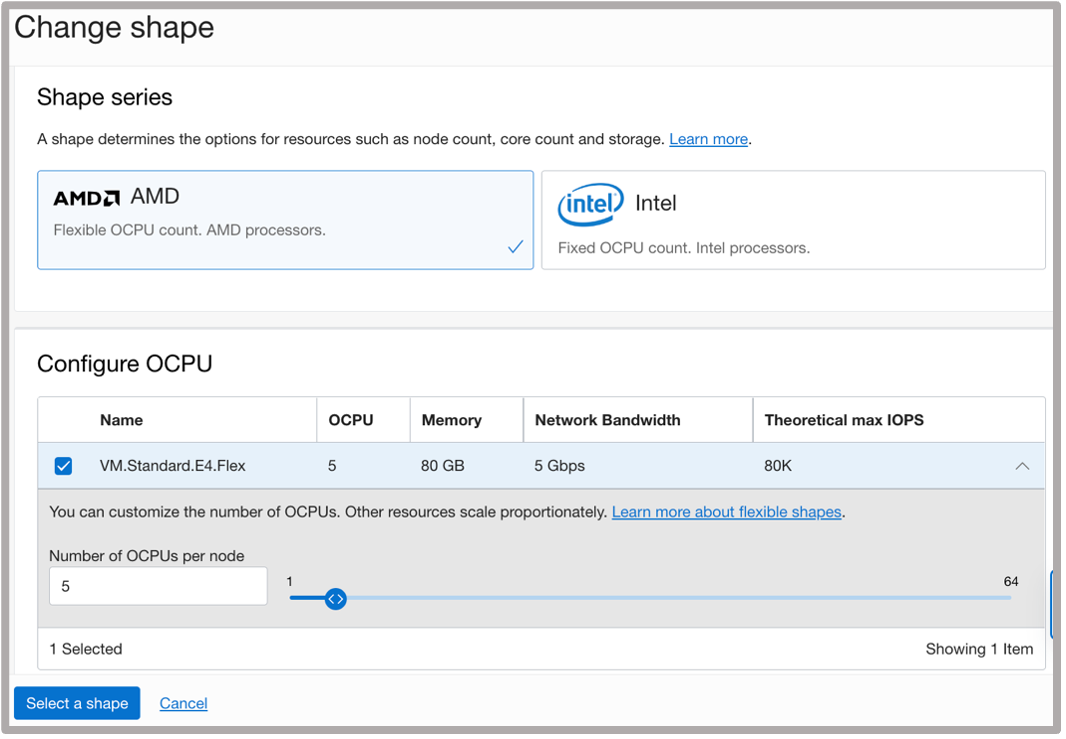Click the Network Bandwidth column header
The image size is (1066, 739).
click(x=607, y=420)
